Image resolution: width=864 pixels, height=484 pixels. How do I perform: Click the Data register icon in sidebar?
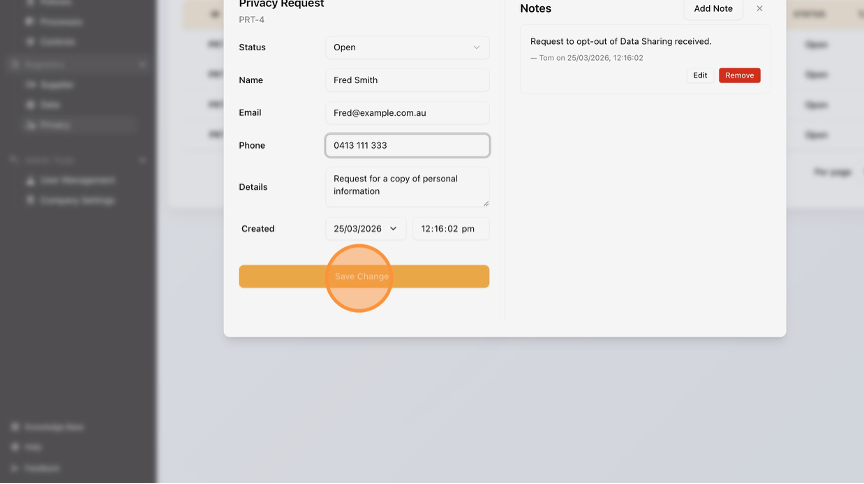[31, 105]
